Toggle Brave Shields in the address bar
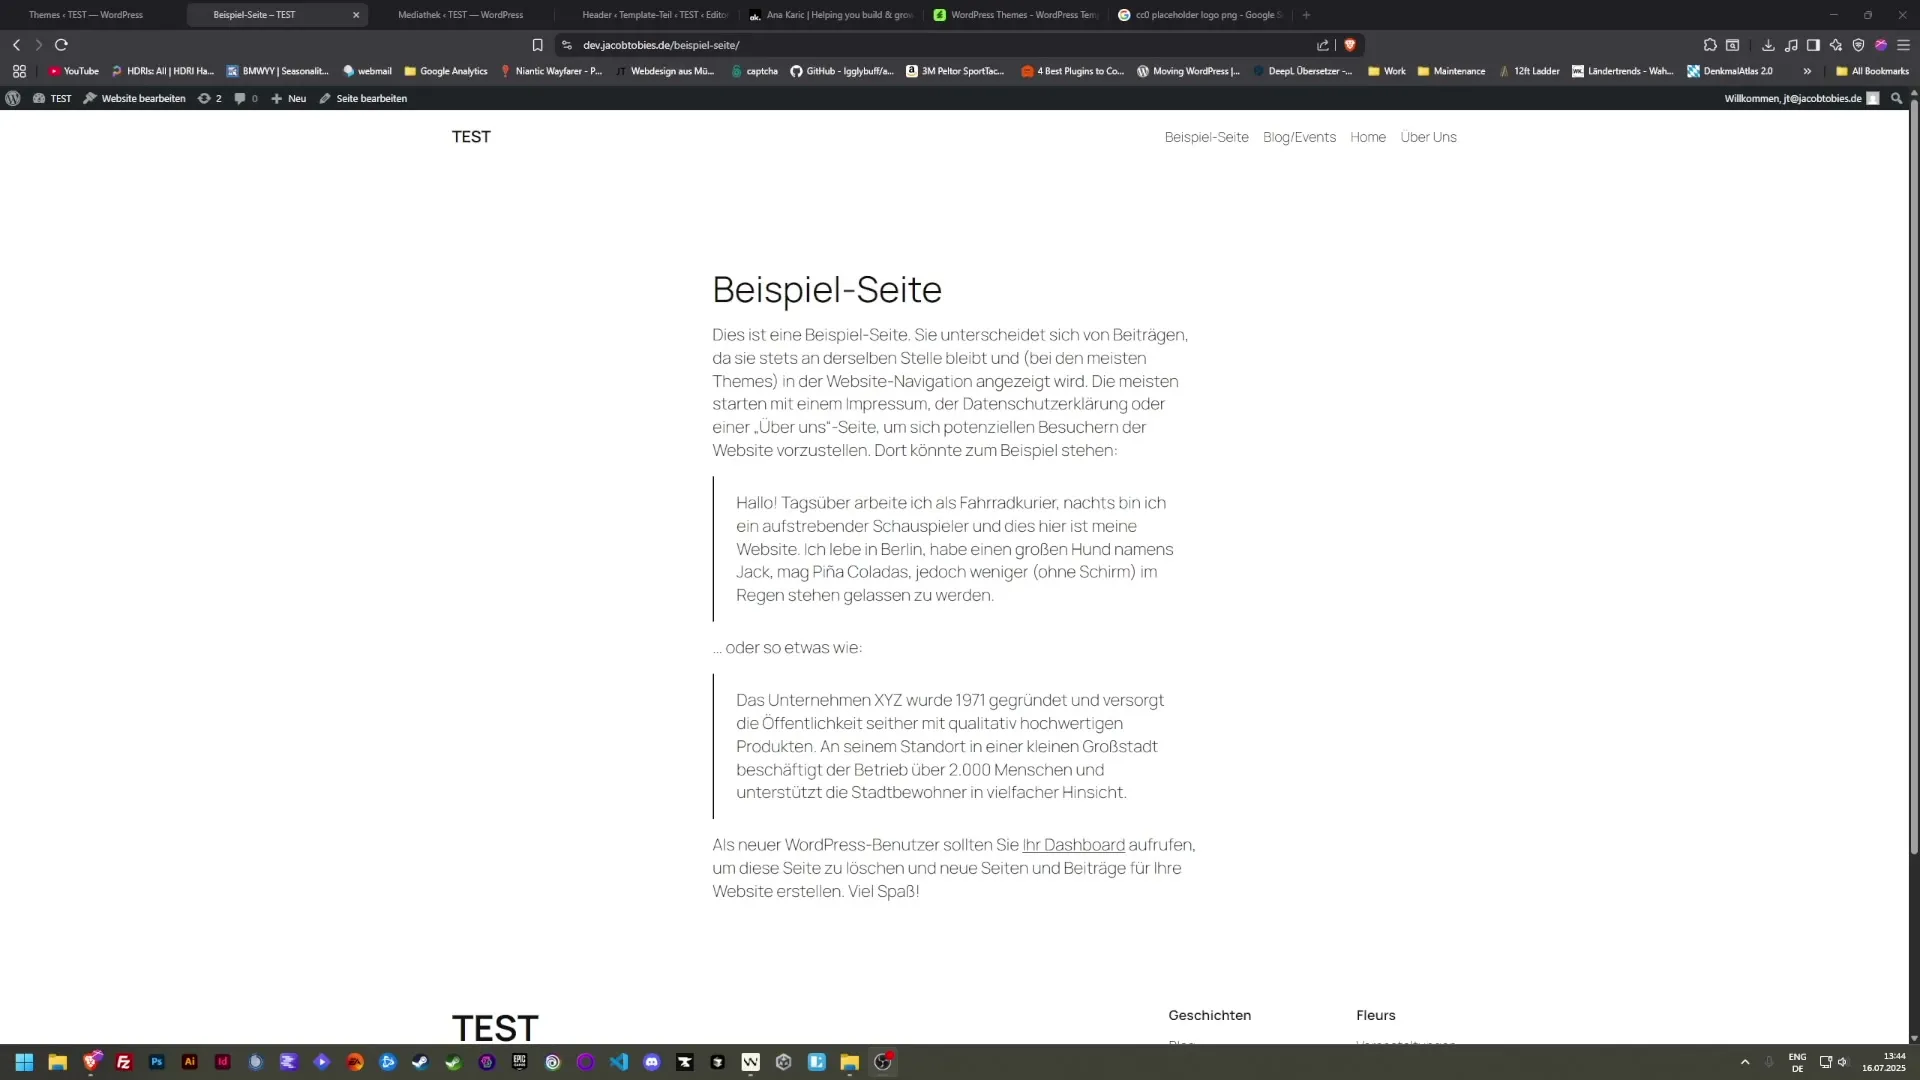The image size is (1920, 1080). point(1351,45)
